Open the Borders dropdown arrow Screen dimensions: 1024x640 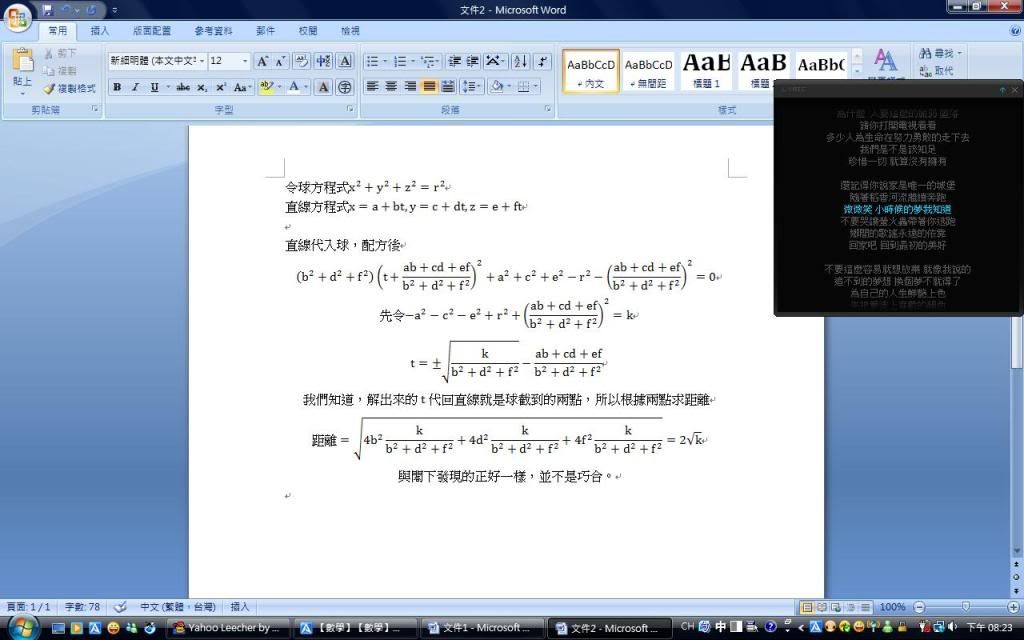click(536, 86)
